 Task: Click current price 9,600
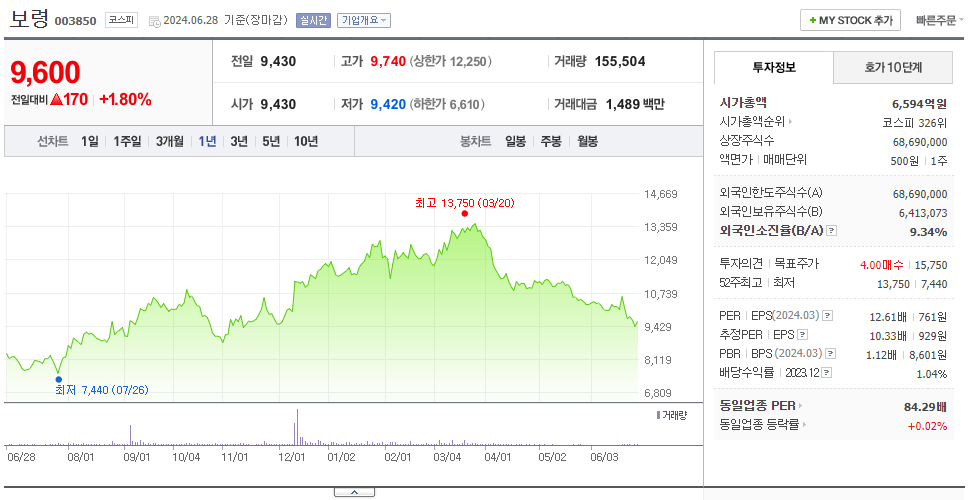45,73
